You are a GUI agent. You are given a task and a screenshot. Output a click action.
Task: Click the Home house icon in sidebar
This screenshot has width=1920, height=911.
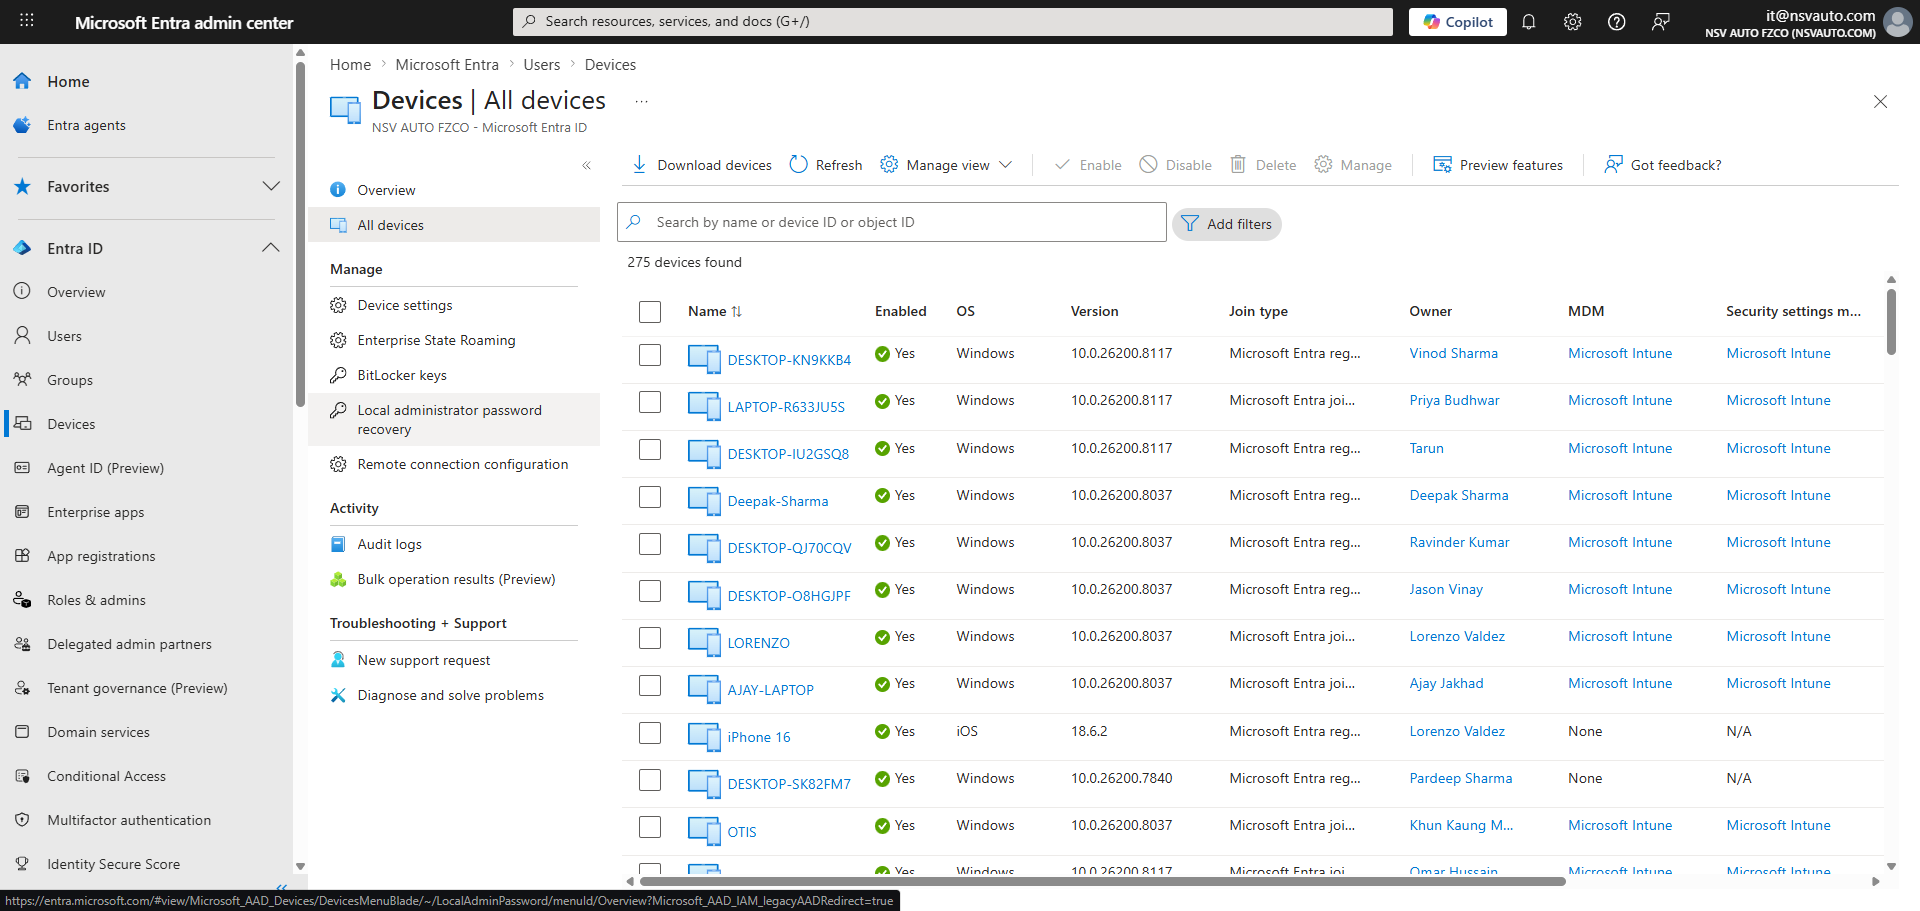point(22,81)
